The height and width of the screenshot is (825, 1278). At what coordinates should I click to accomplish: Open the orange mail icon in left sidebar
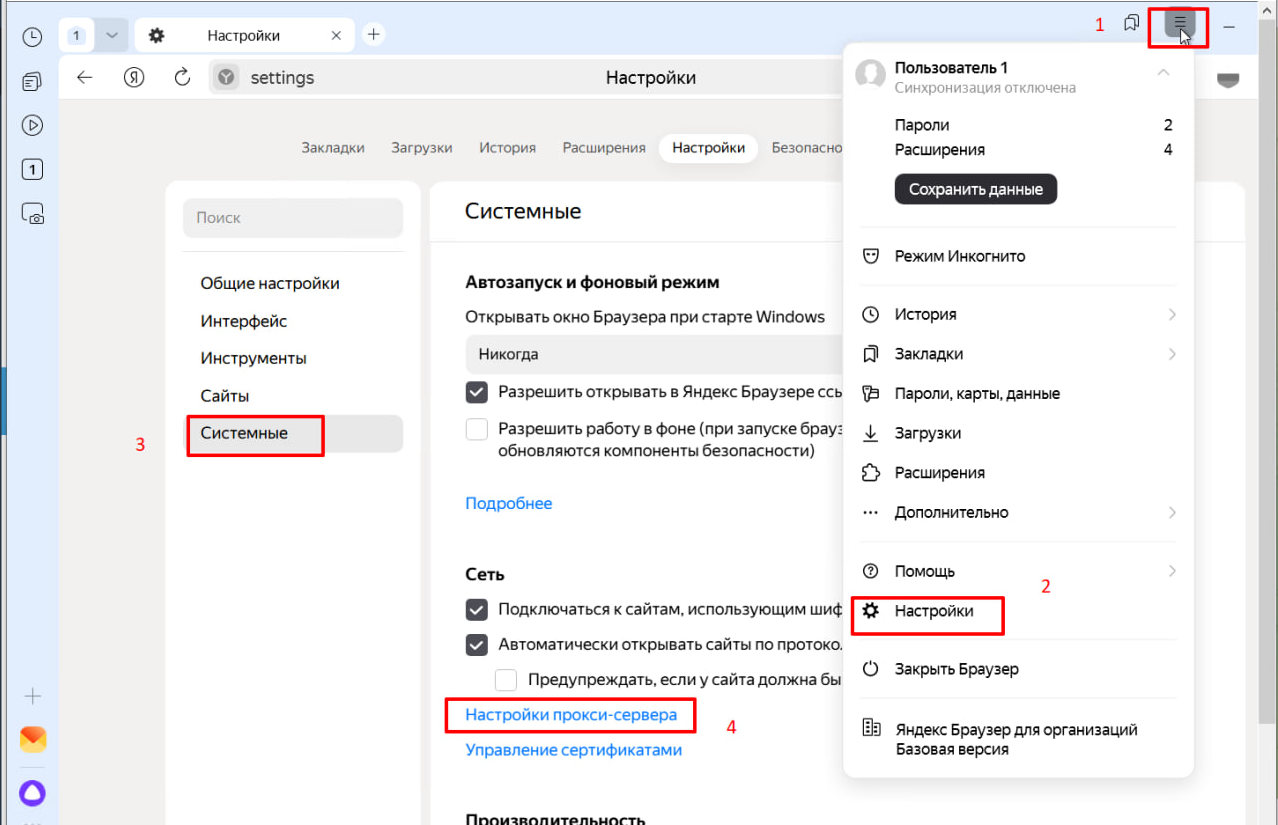coord(32,740)
